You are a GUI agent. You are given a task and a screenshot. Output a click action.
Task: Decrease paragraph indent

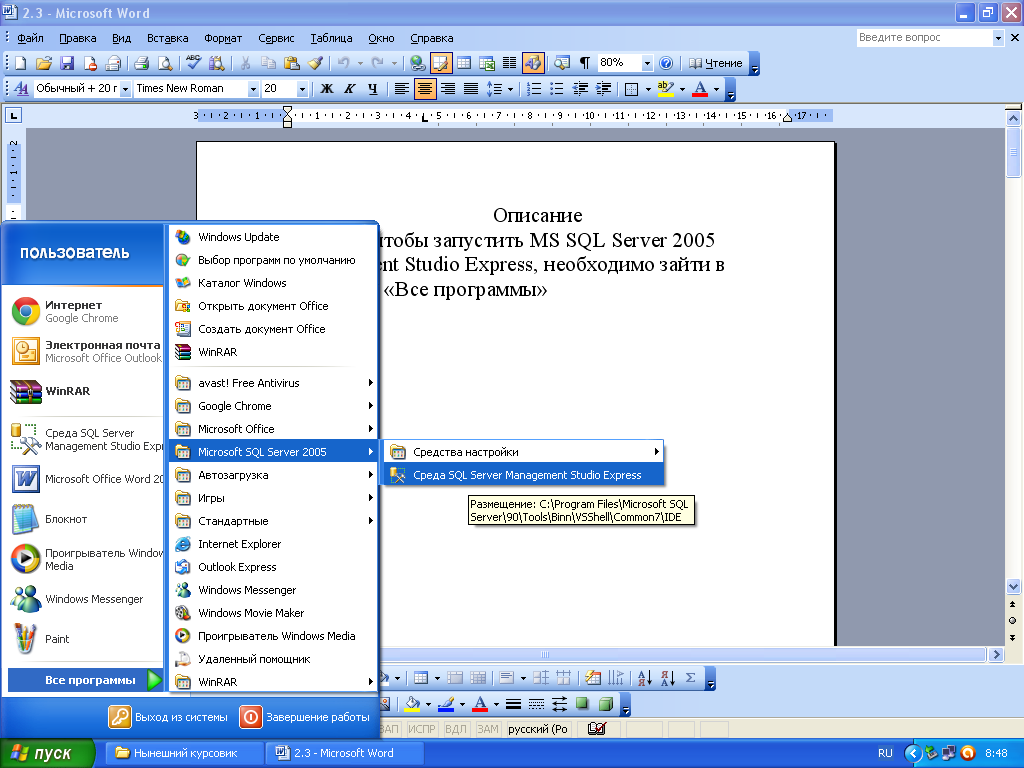pyautogui.click(x=580, y=88)
